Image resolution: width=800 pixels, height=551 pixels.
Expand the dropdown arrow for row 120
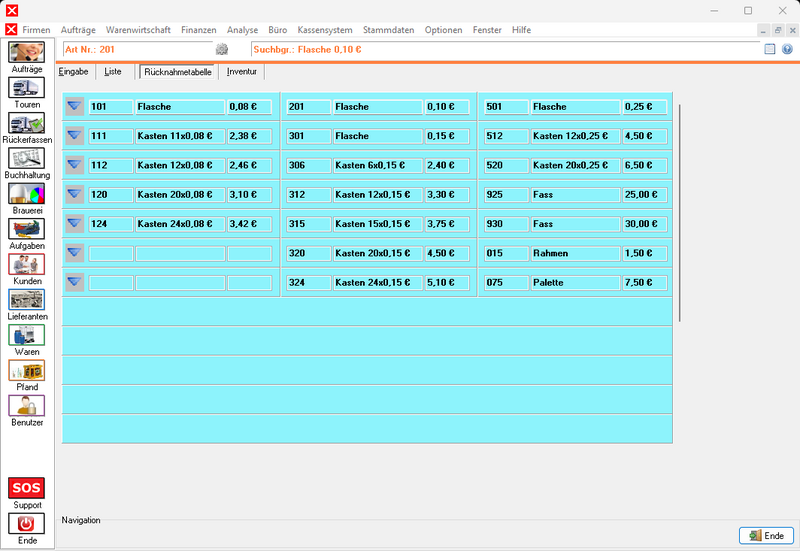point(74,194)
